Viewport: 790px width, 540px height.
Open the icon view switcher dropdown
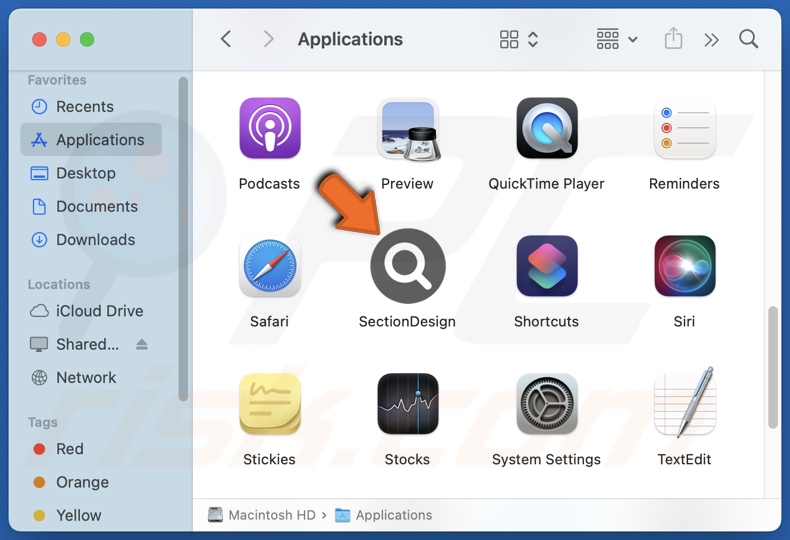click(x=519, y=39)
